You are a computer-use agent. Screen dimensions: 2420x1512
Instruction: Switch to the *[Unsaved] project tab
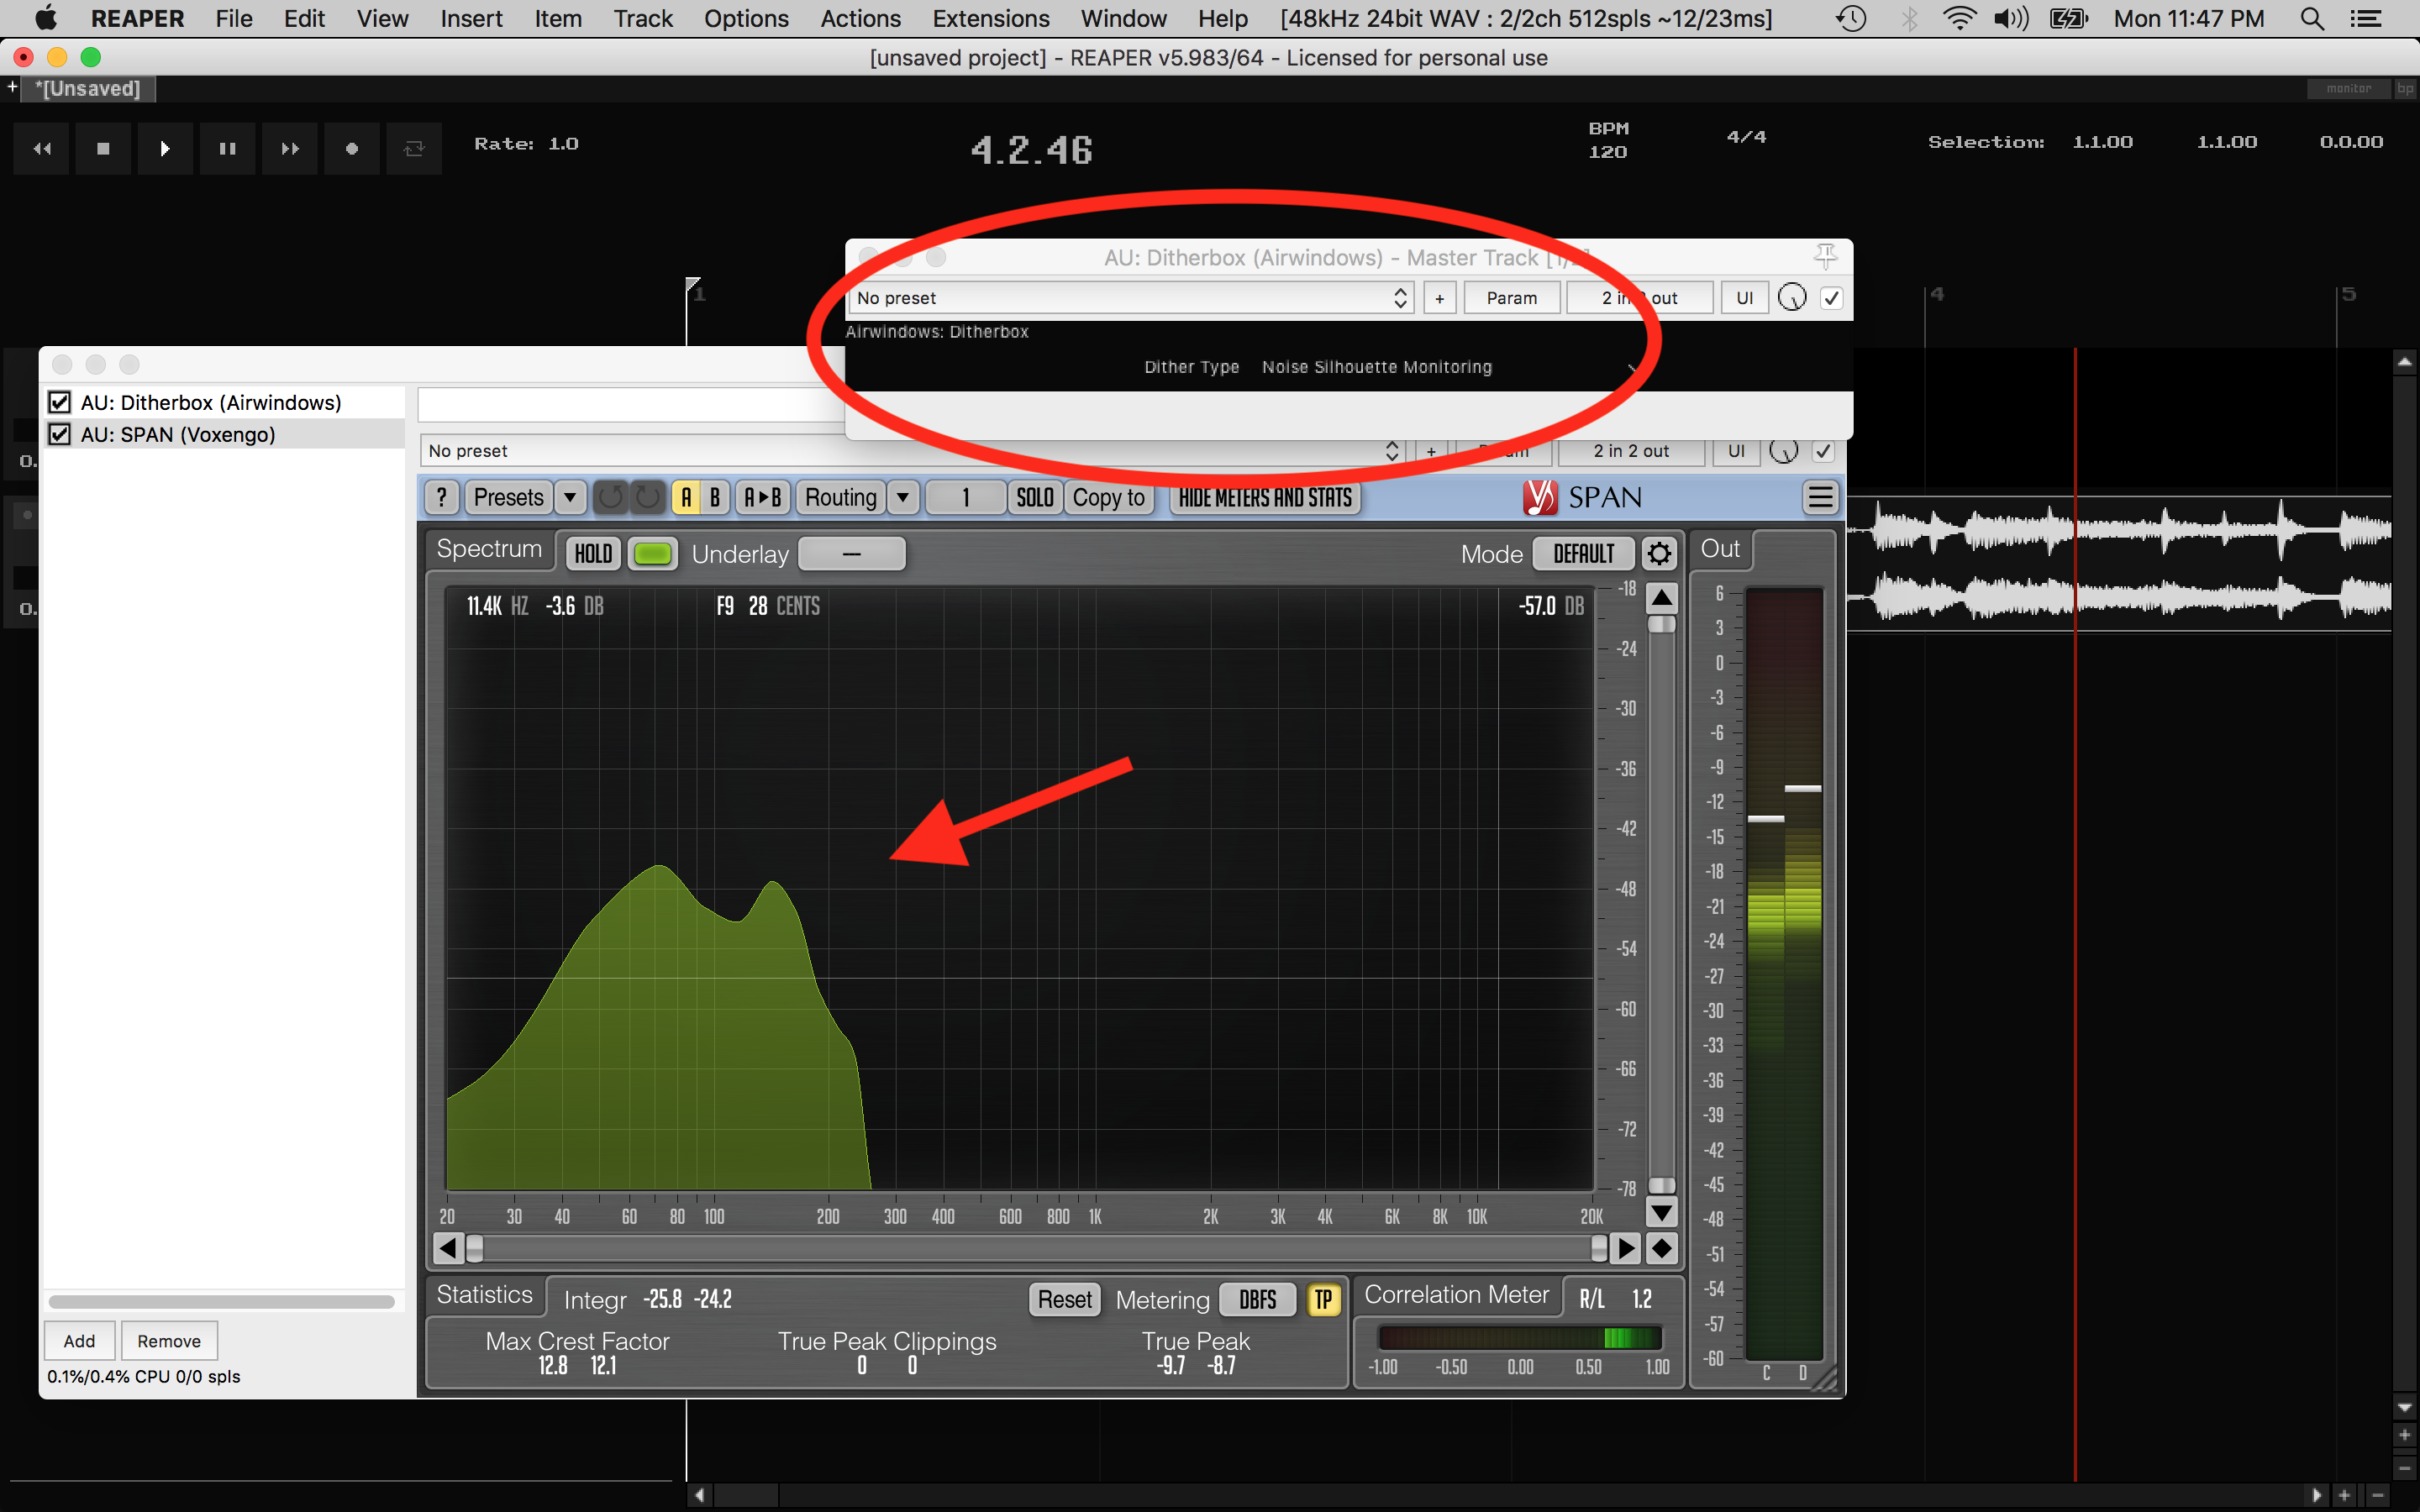point(88,88)
